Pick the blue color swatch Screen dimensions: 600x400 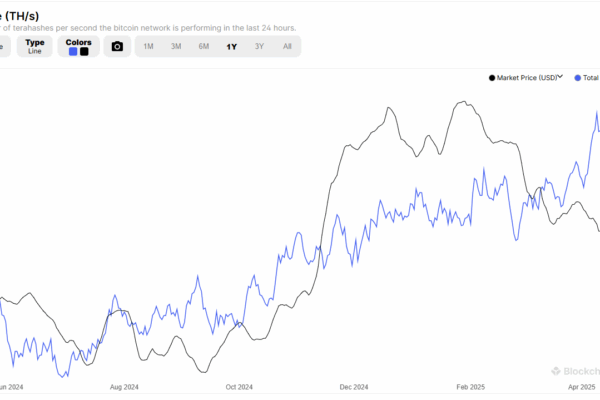click(x=73, y=51)
